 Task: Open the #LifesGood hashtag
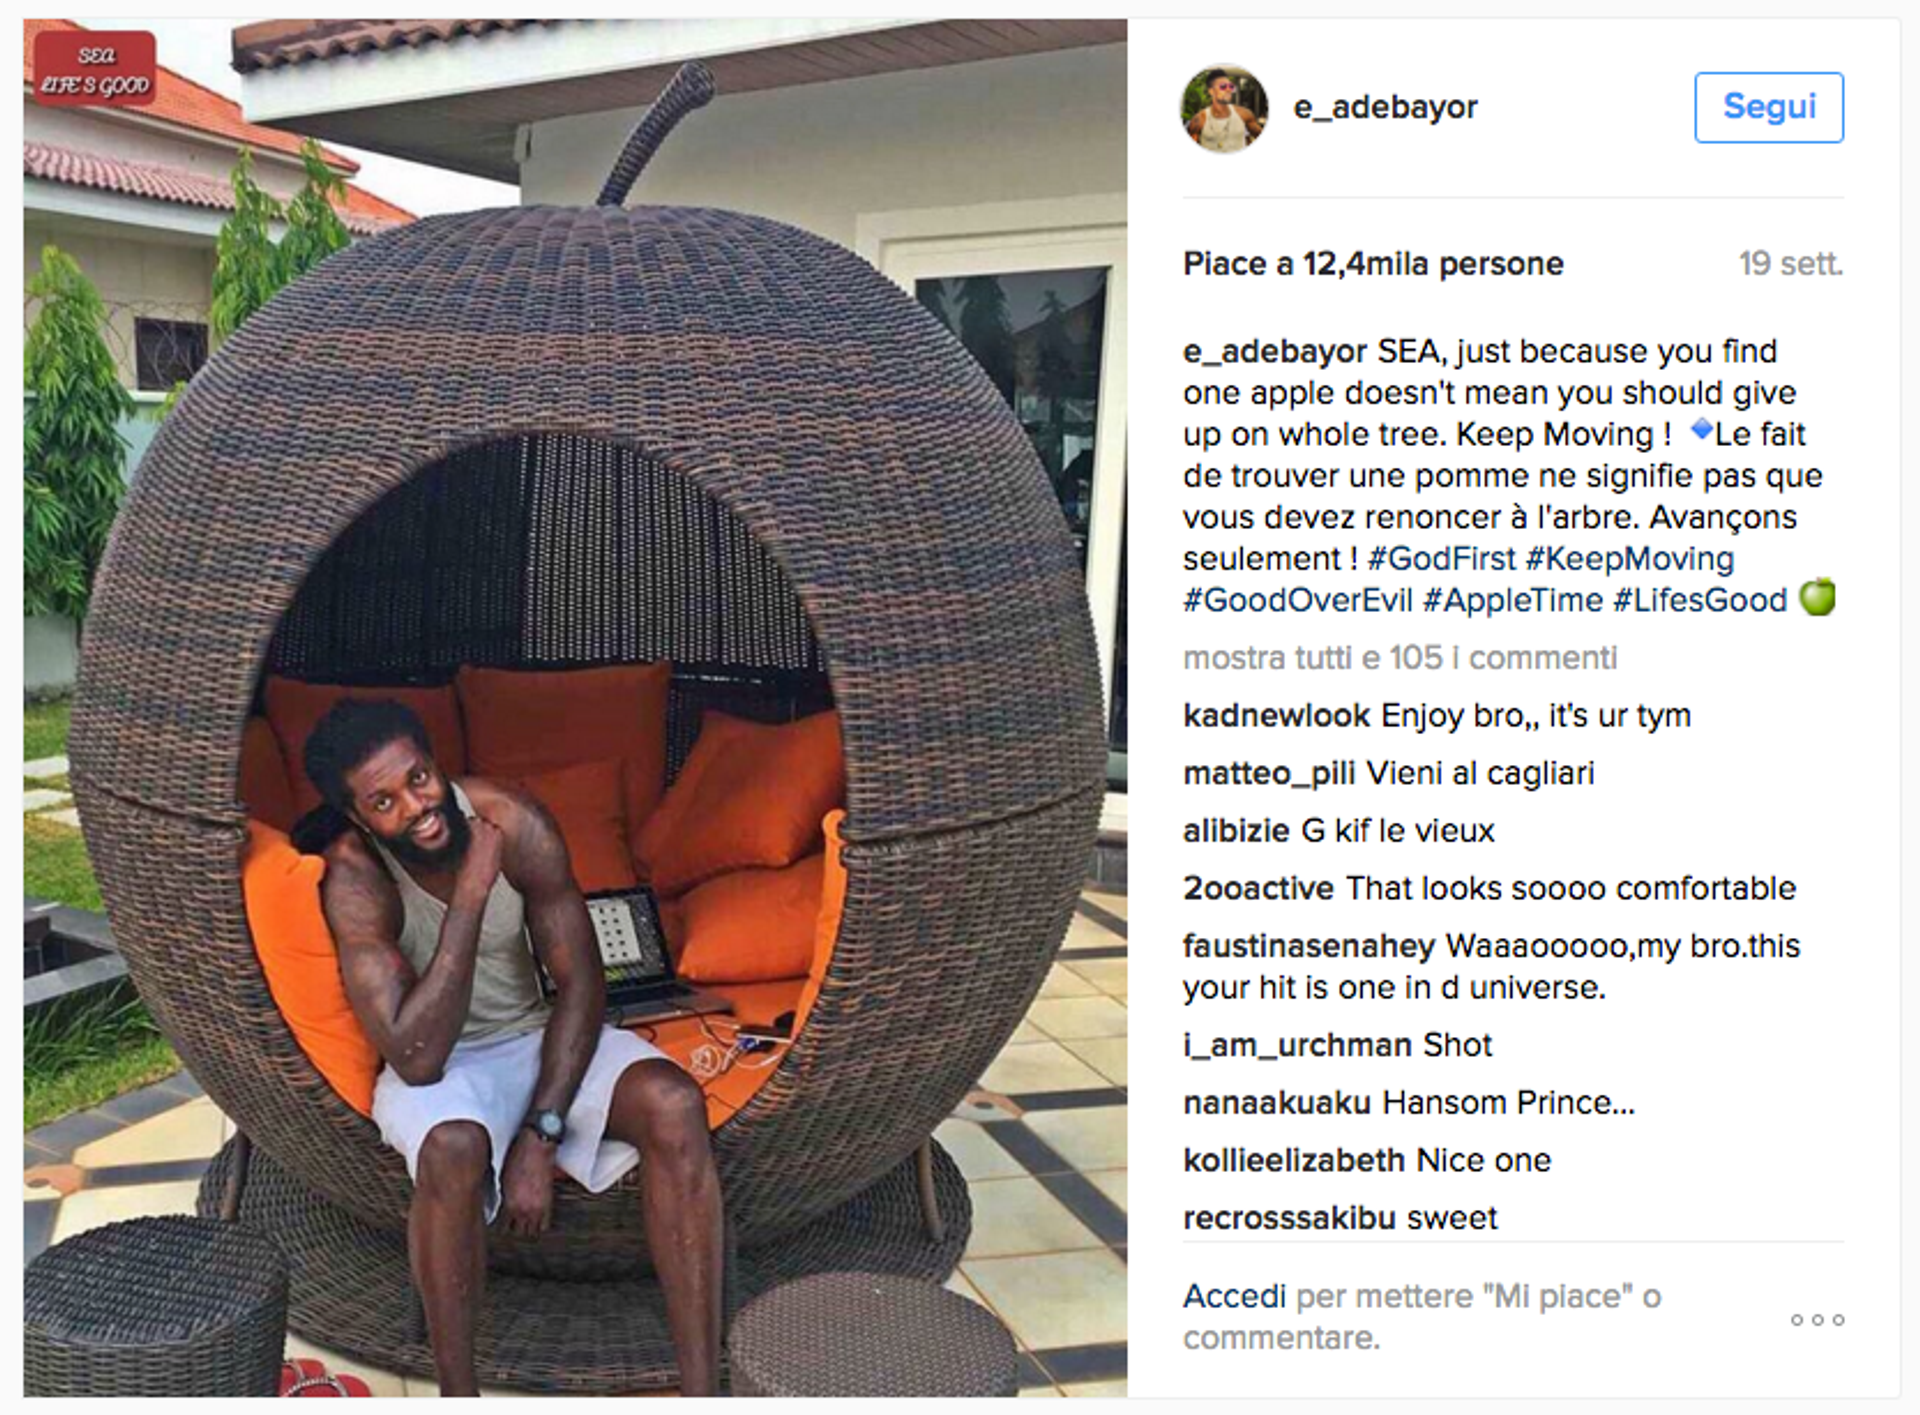click(1700, 600)
